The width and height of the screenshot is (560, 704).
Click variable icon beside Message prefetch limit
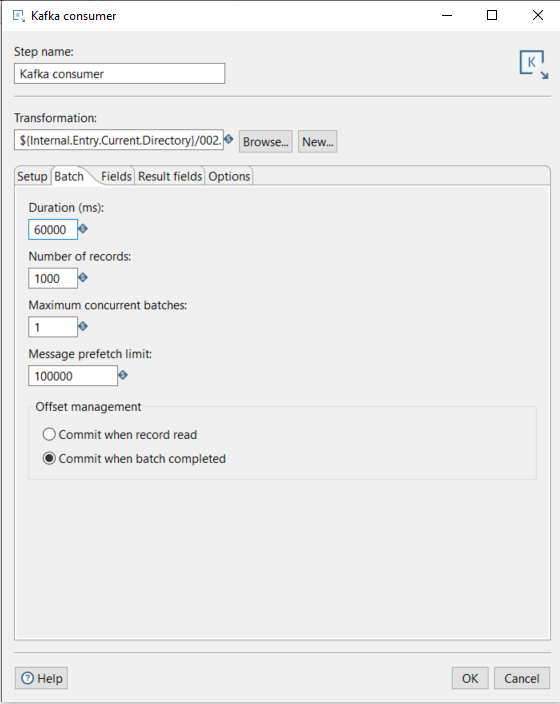[123, 374]
